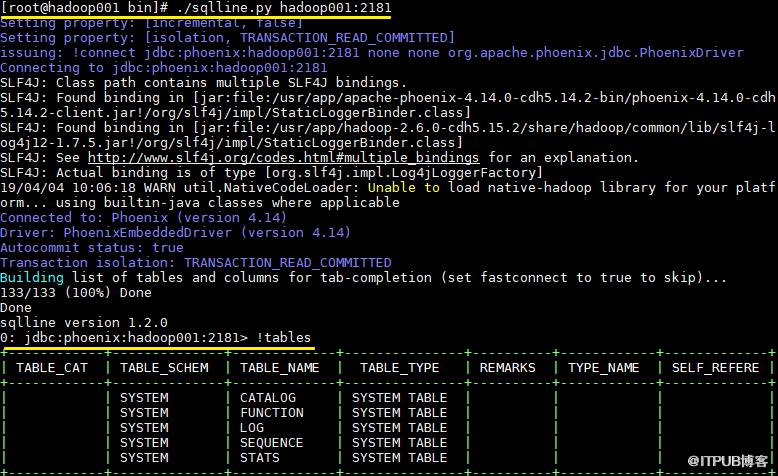Open the slf4j.org multiple_bindings link
778x476 pixels.
click(x=283, y=158)
